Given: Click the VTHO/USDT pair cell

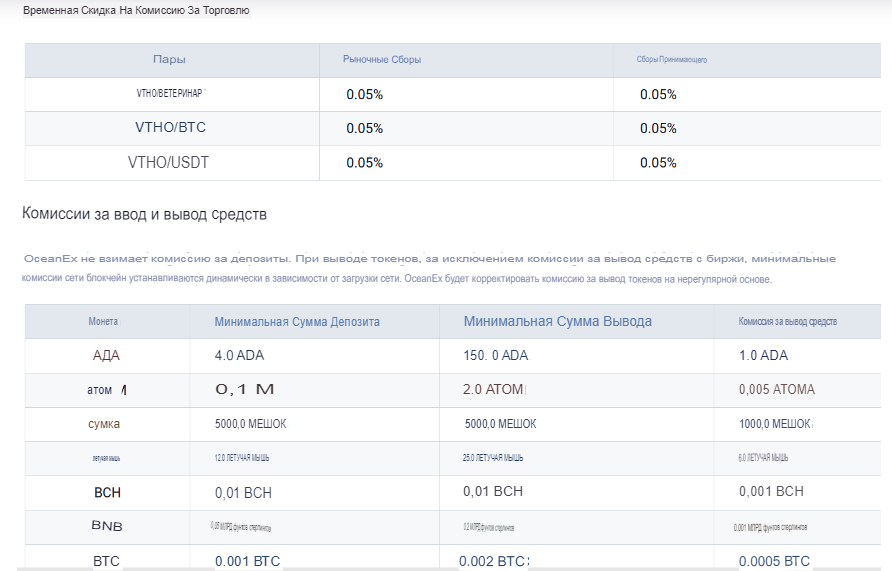Looking at the screenshot, I should tap(169, 162).
